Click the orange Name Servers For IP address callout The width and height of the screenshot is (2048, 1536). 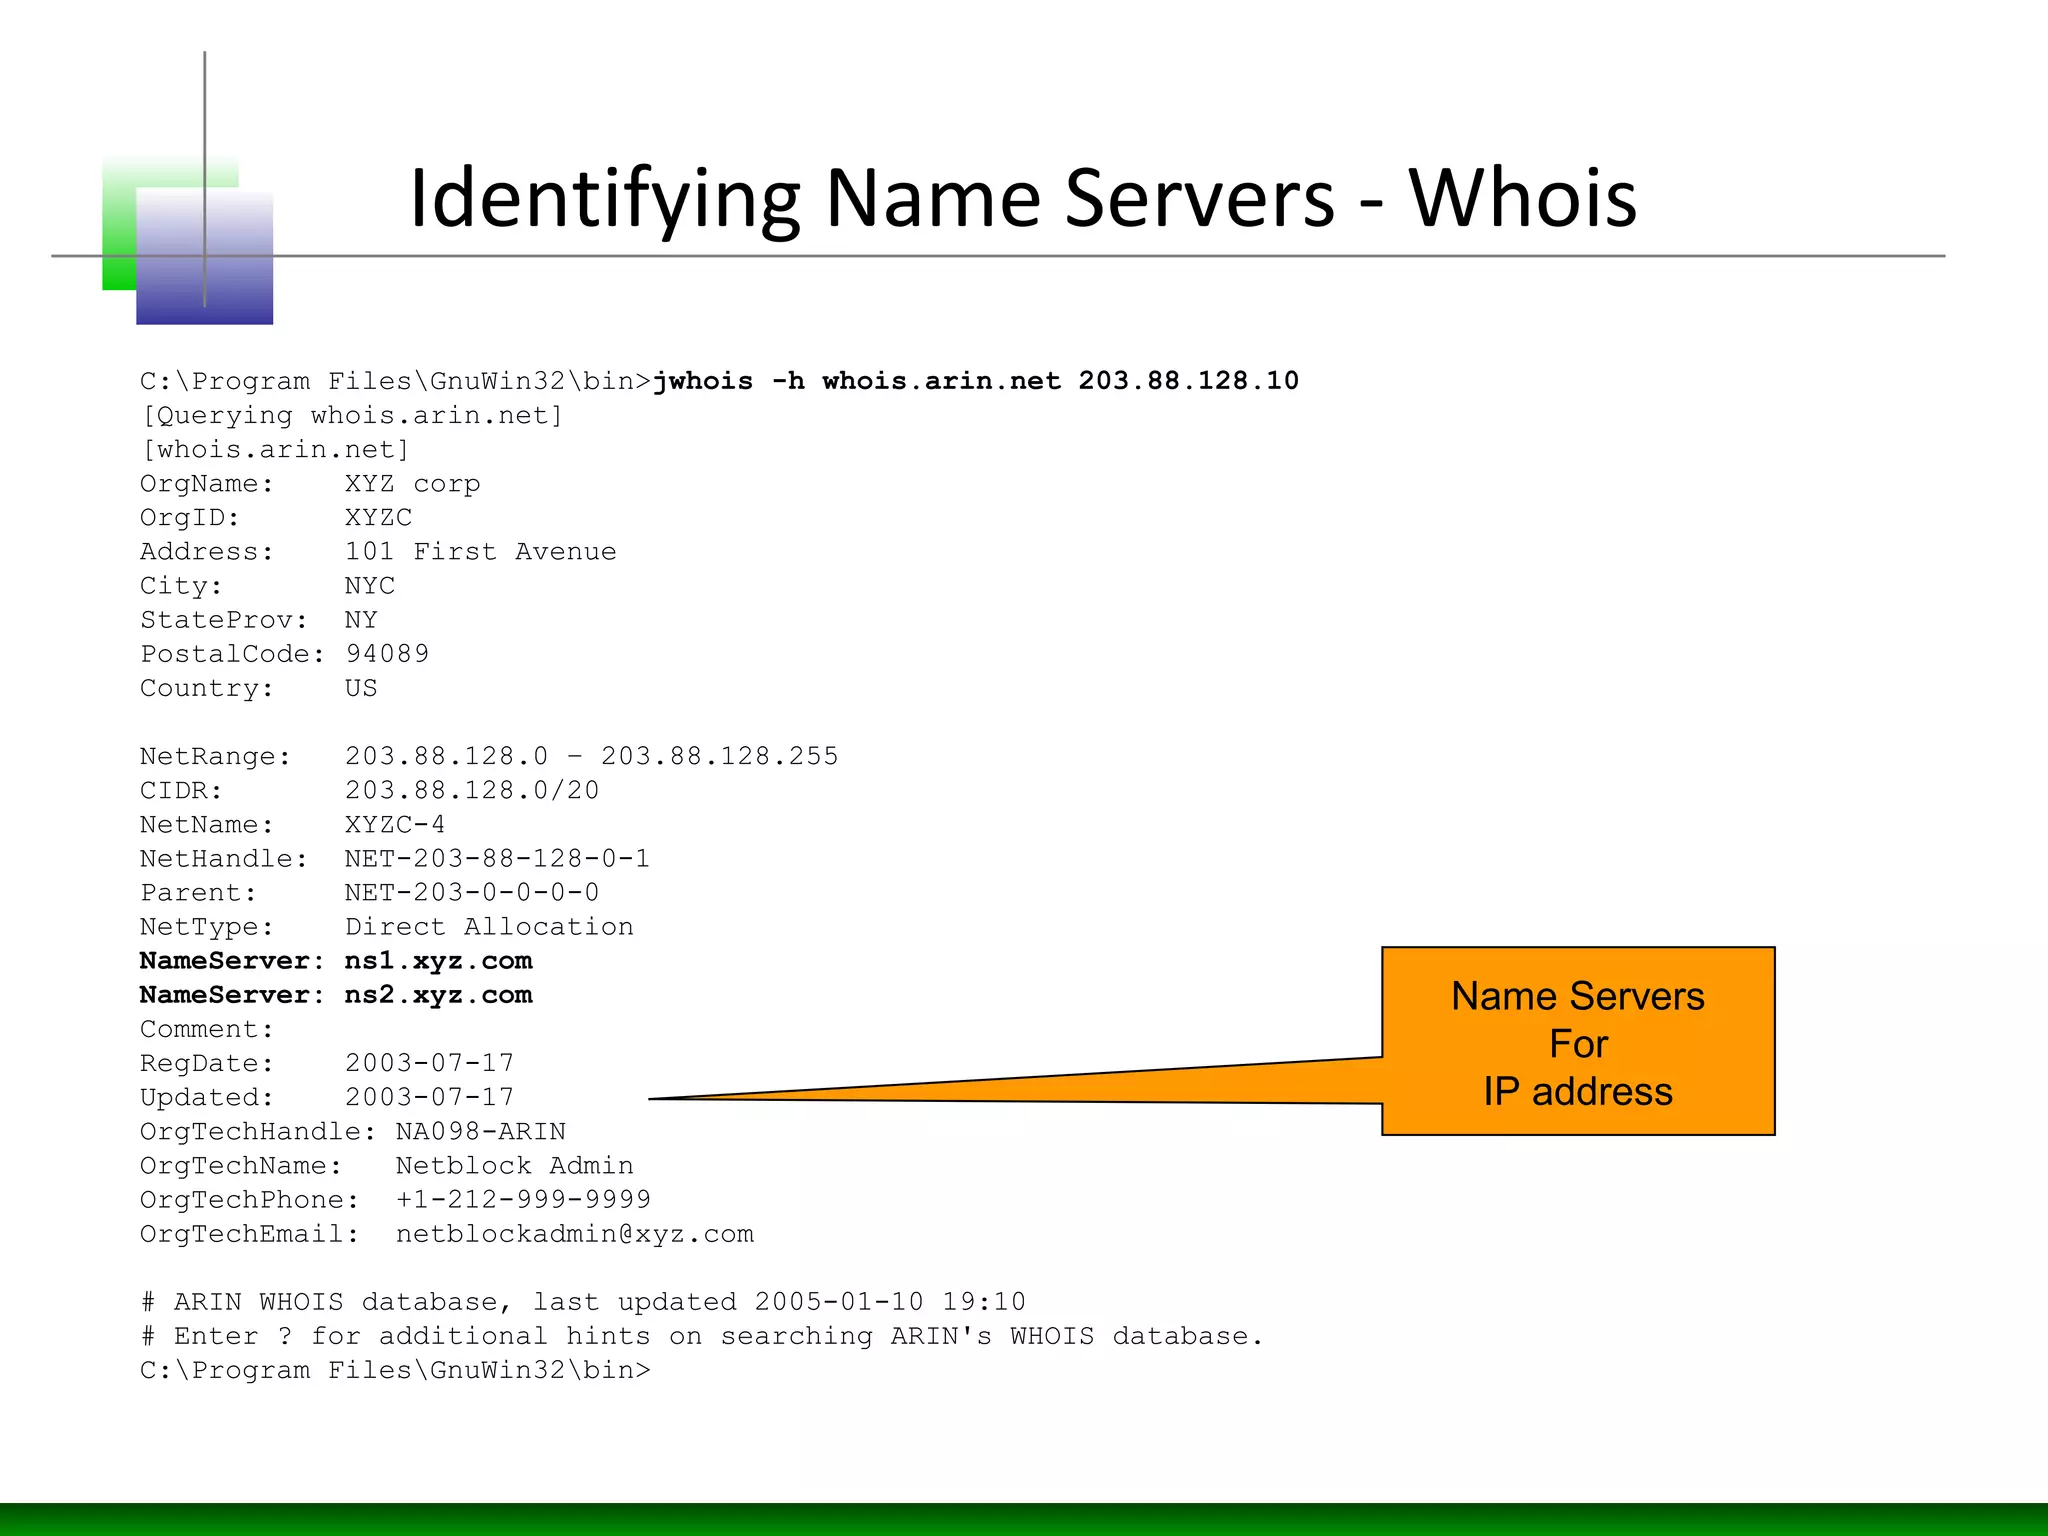tap(1578, 1041)
